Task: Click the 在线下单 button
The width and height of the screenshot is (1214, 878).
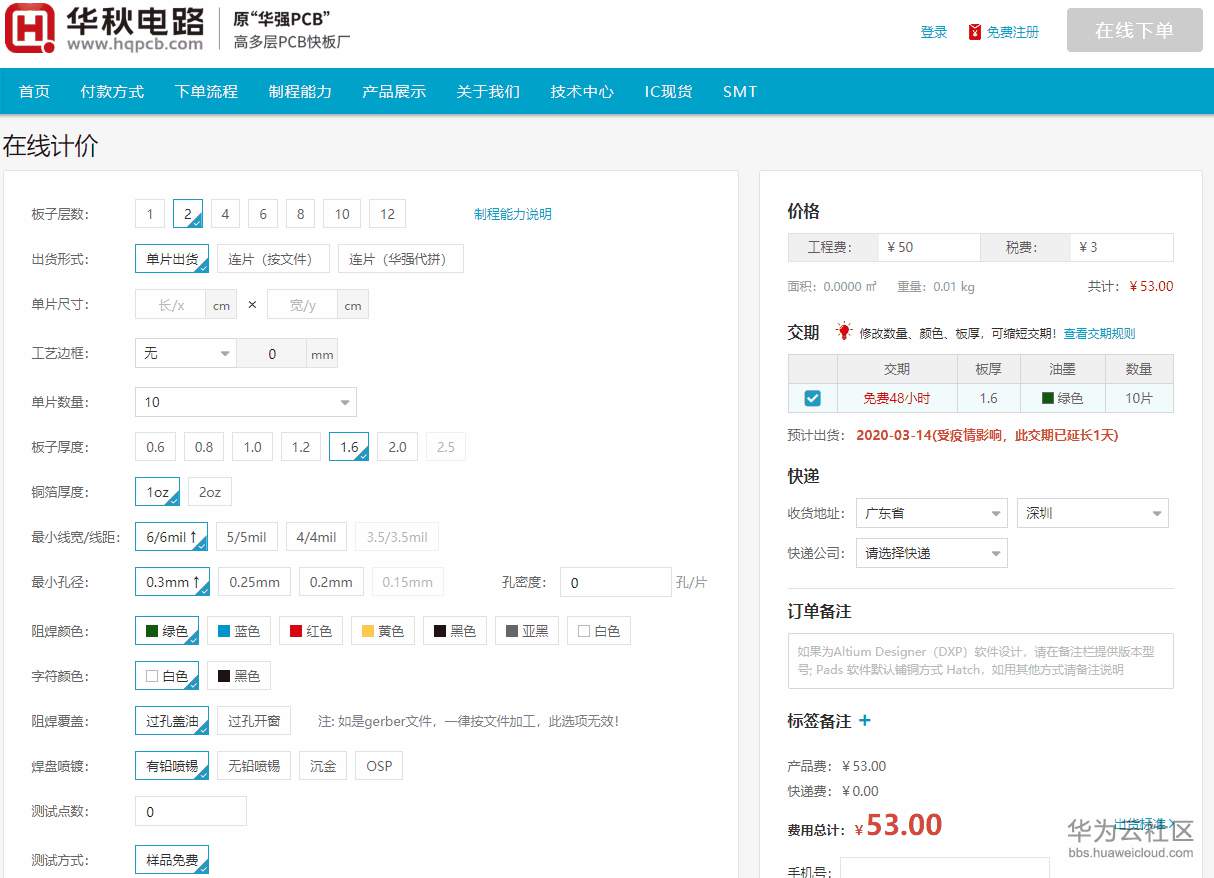Action: coord(1134,30)
